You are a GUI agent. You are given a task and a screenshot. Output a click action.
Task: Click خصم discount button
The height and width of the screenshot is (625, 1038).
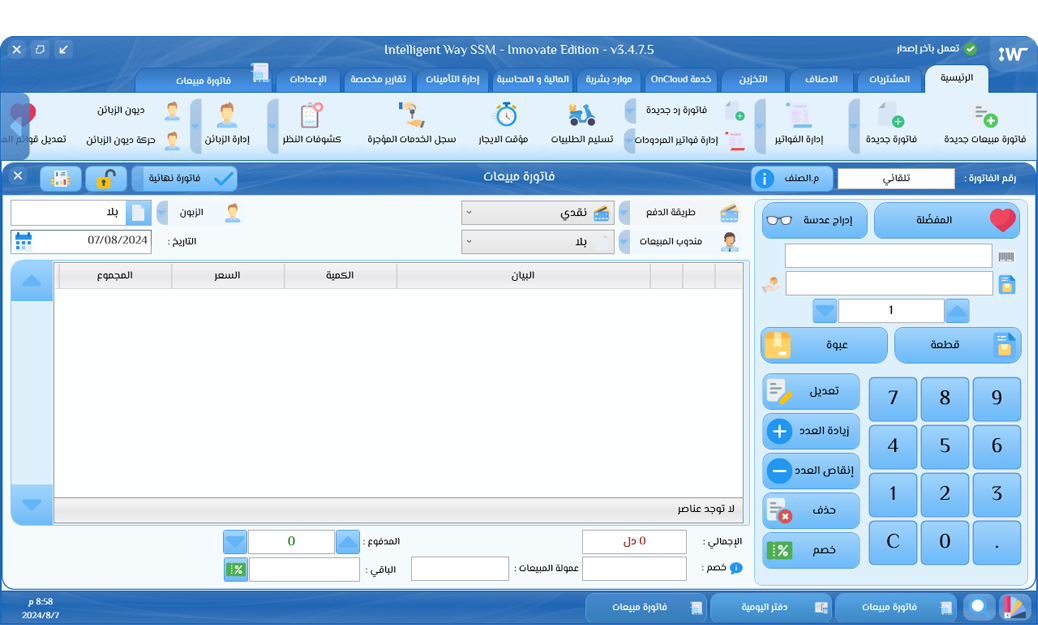click(x=811, y=550)
